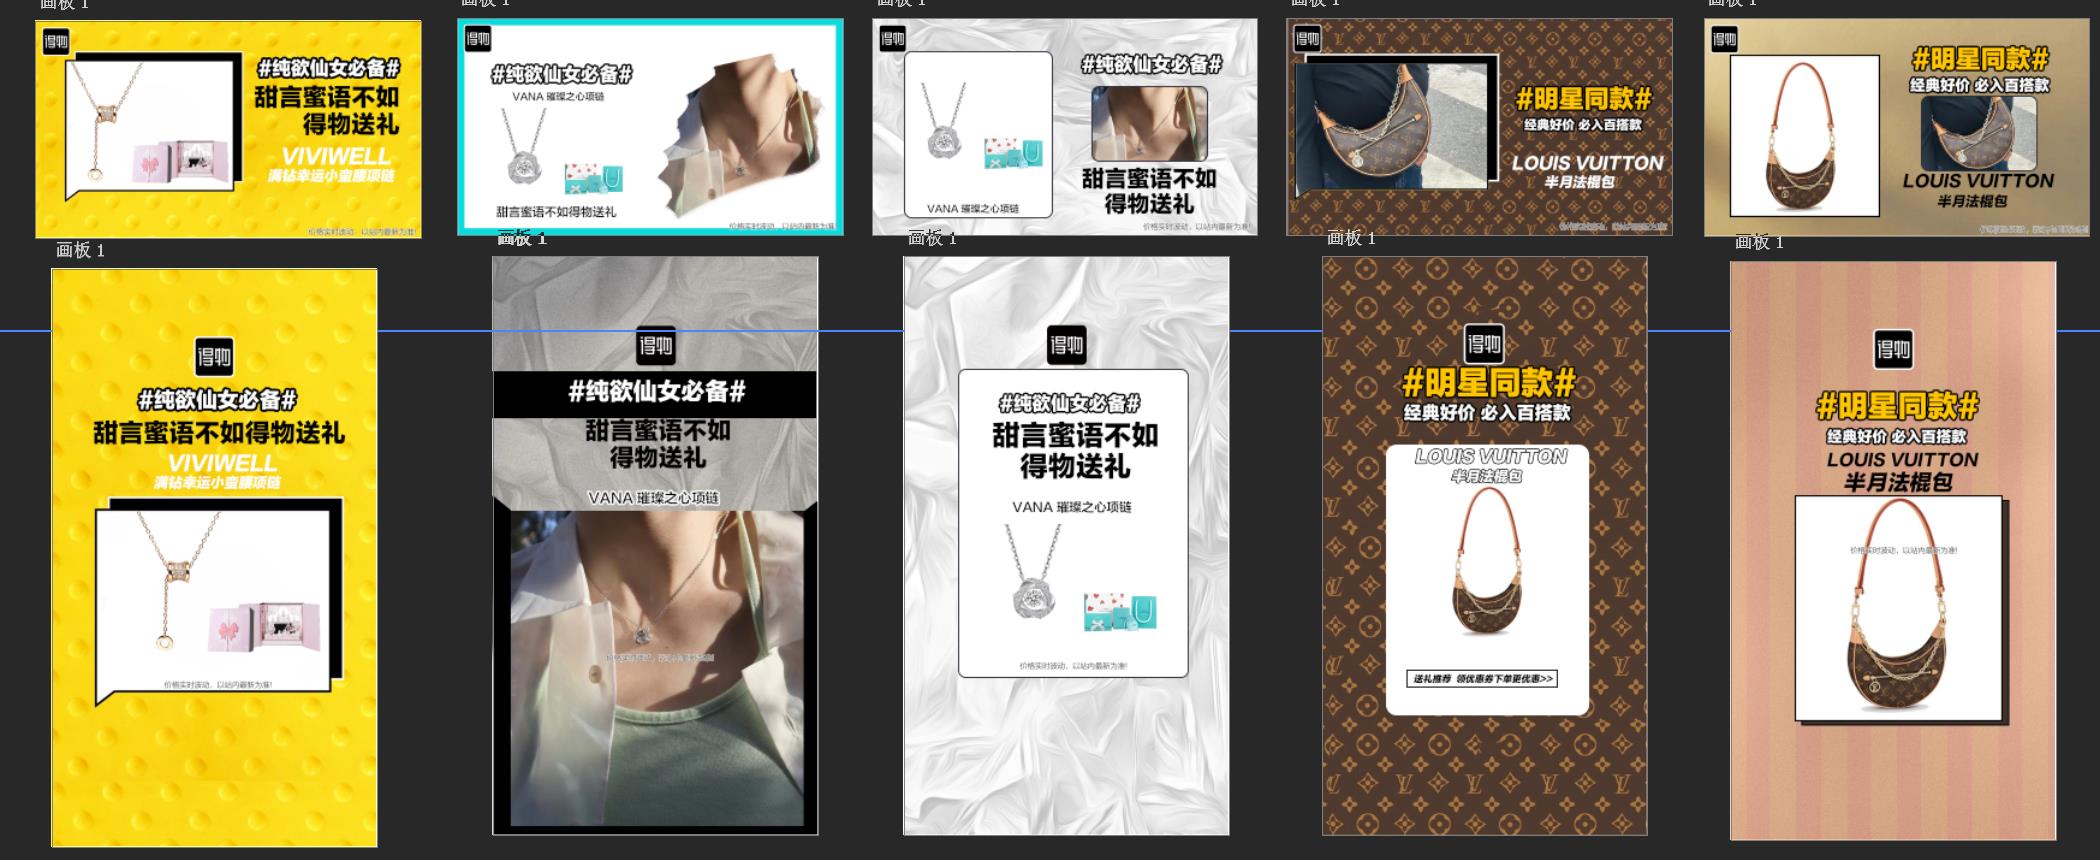2100x860 pixels.
Task: Click #明星同款# heading in gold landscape artboard
Action: point(1979,59)
